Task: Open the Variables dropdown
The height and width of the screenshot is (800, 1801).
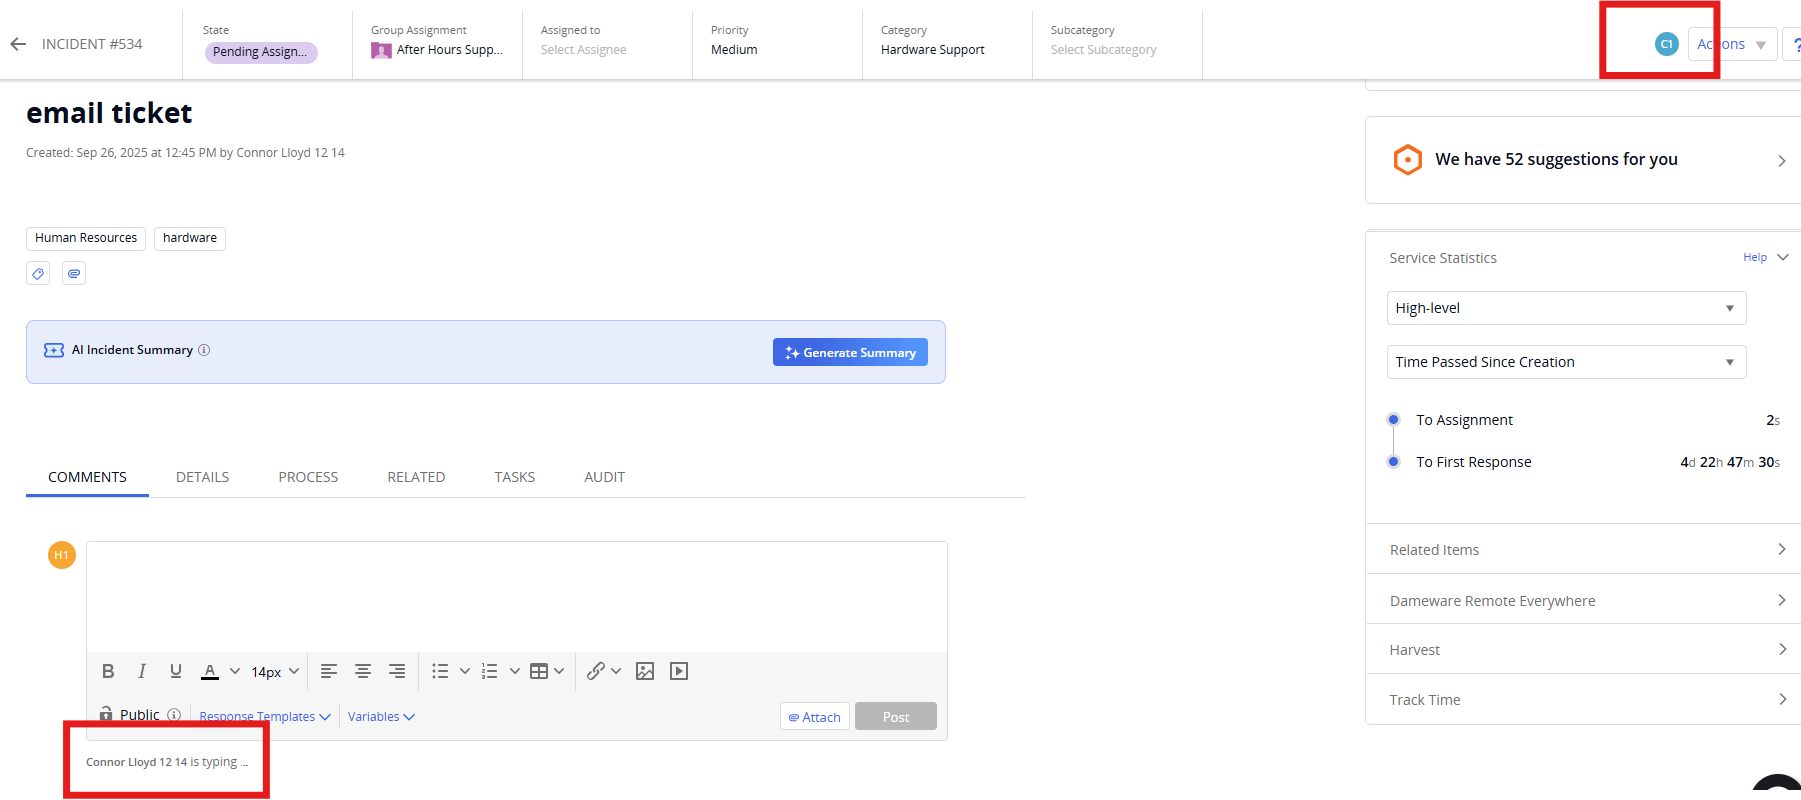Action: [381, 717]
